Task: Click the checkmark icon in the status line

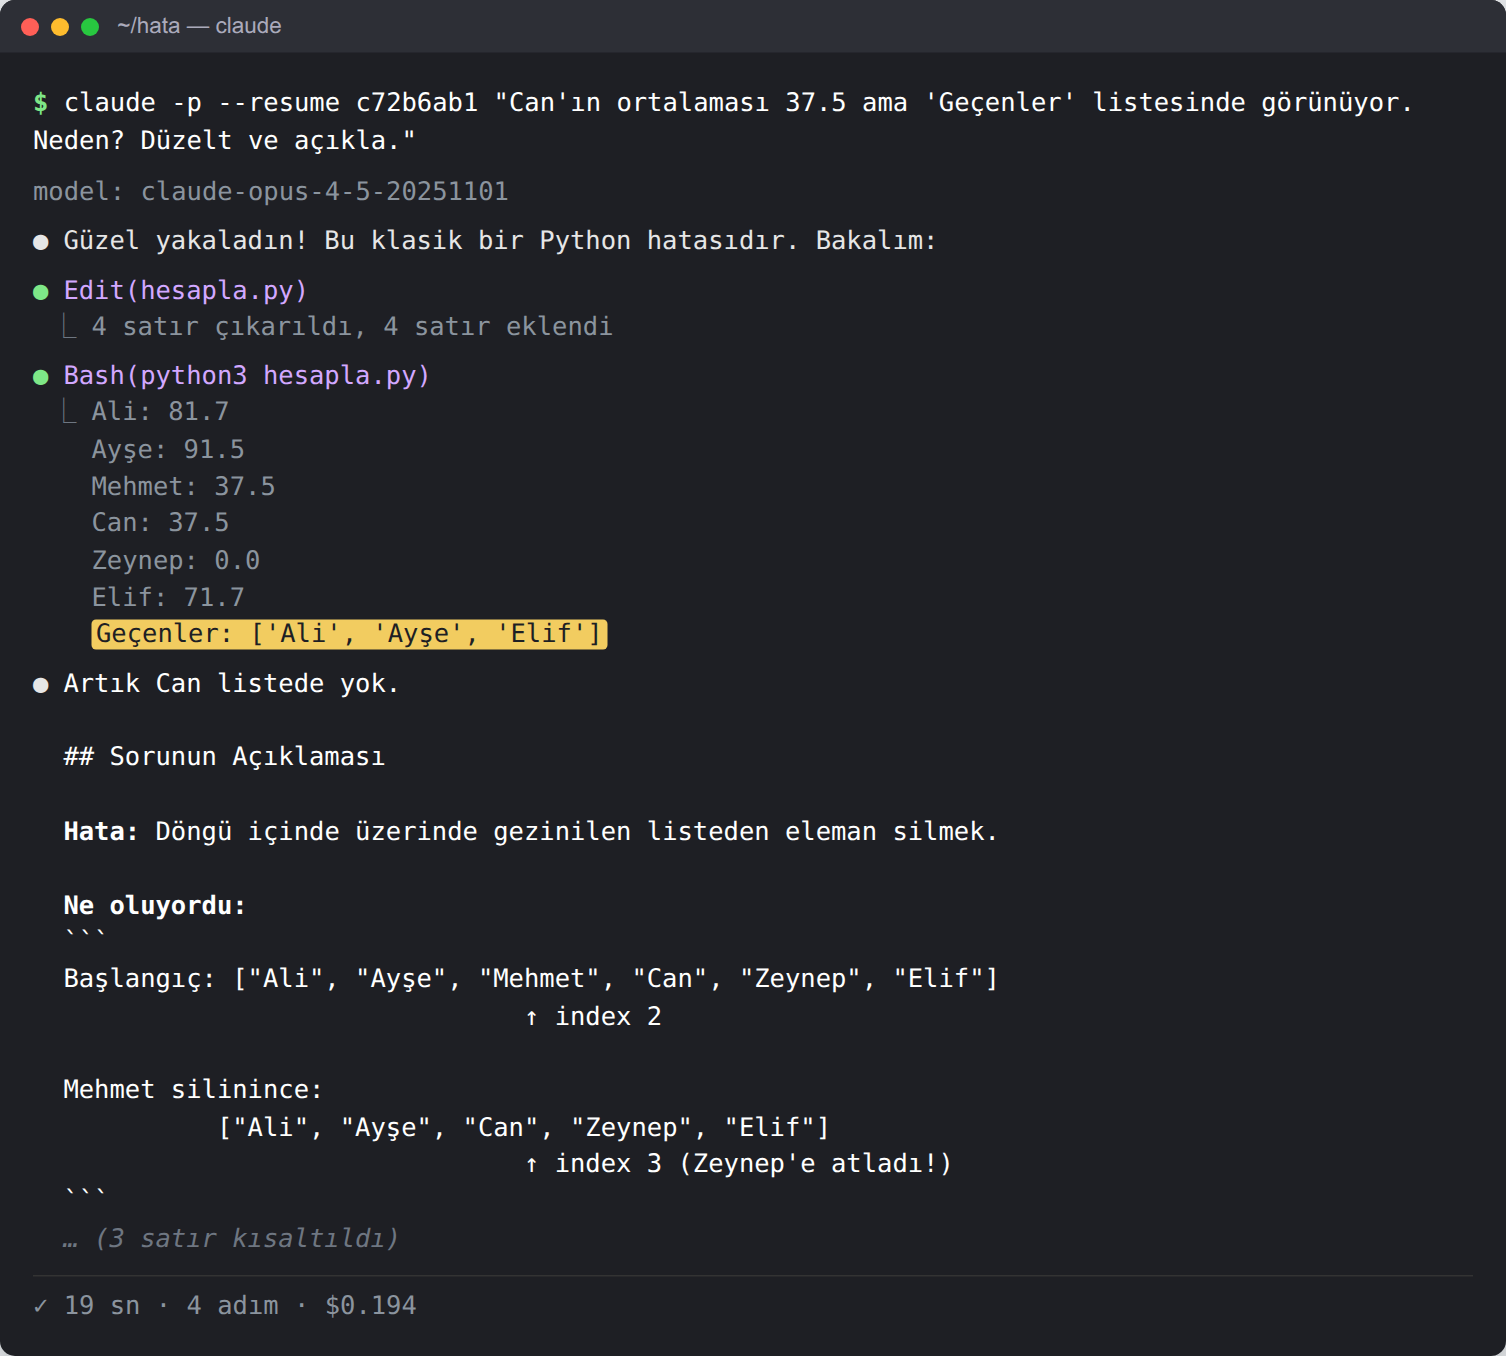Action: [40, 1306]
